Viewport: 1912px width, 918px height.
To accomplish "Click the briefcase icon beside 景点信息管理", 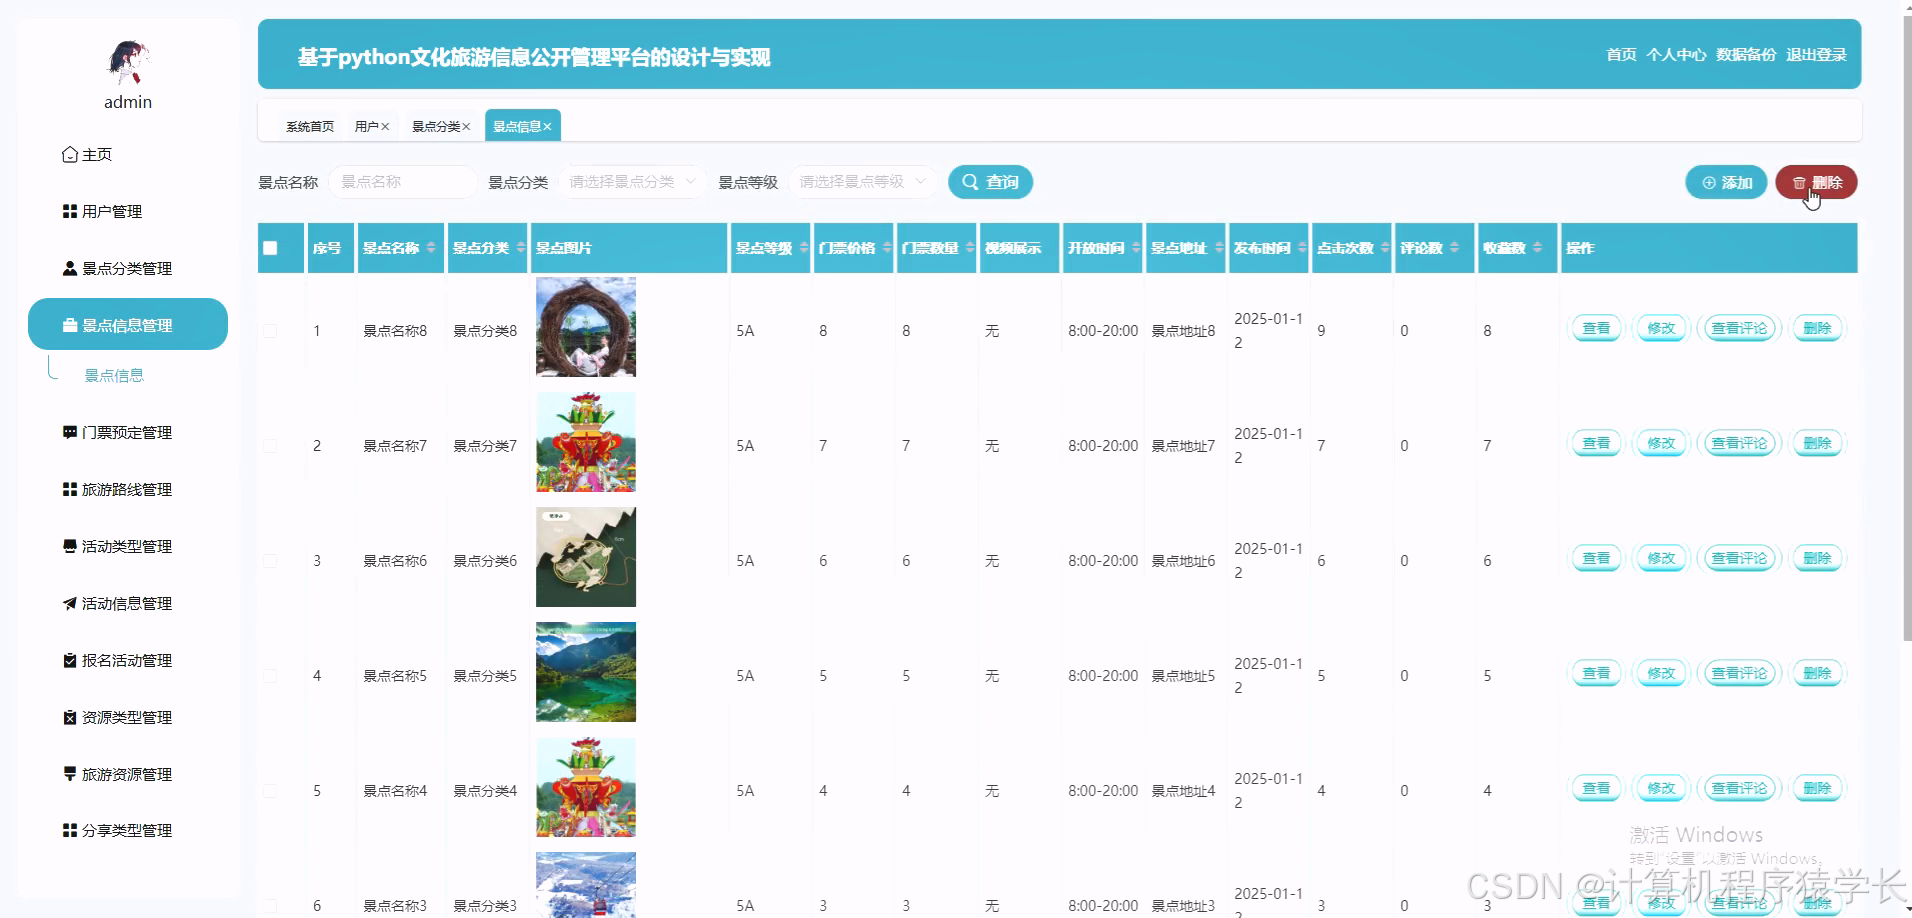I will click(x=70, y=325).
